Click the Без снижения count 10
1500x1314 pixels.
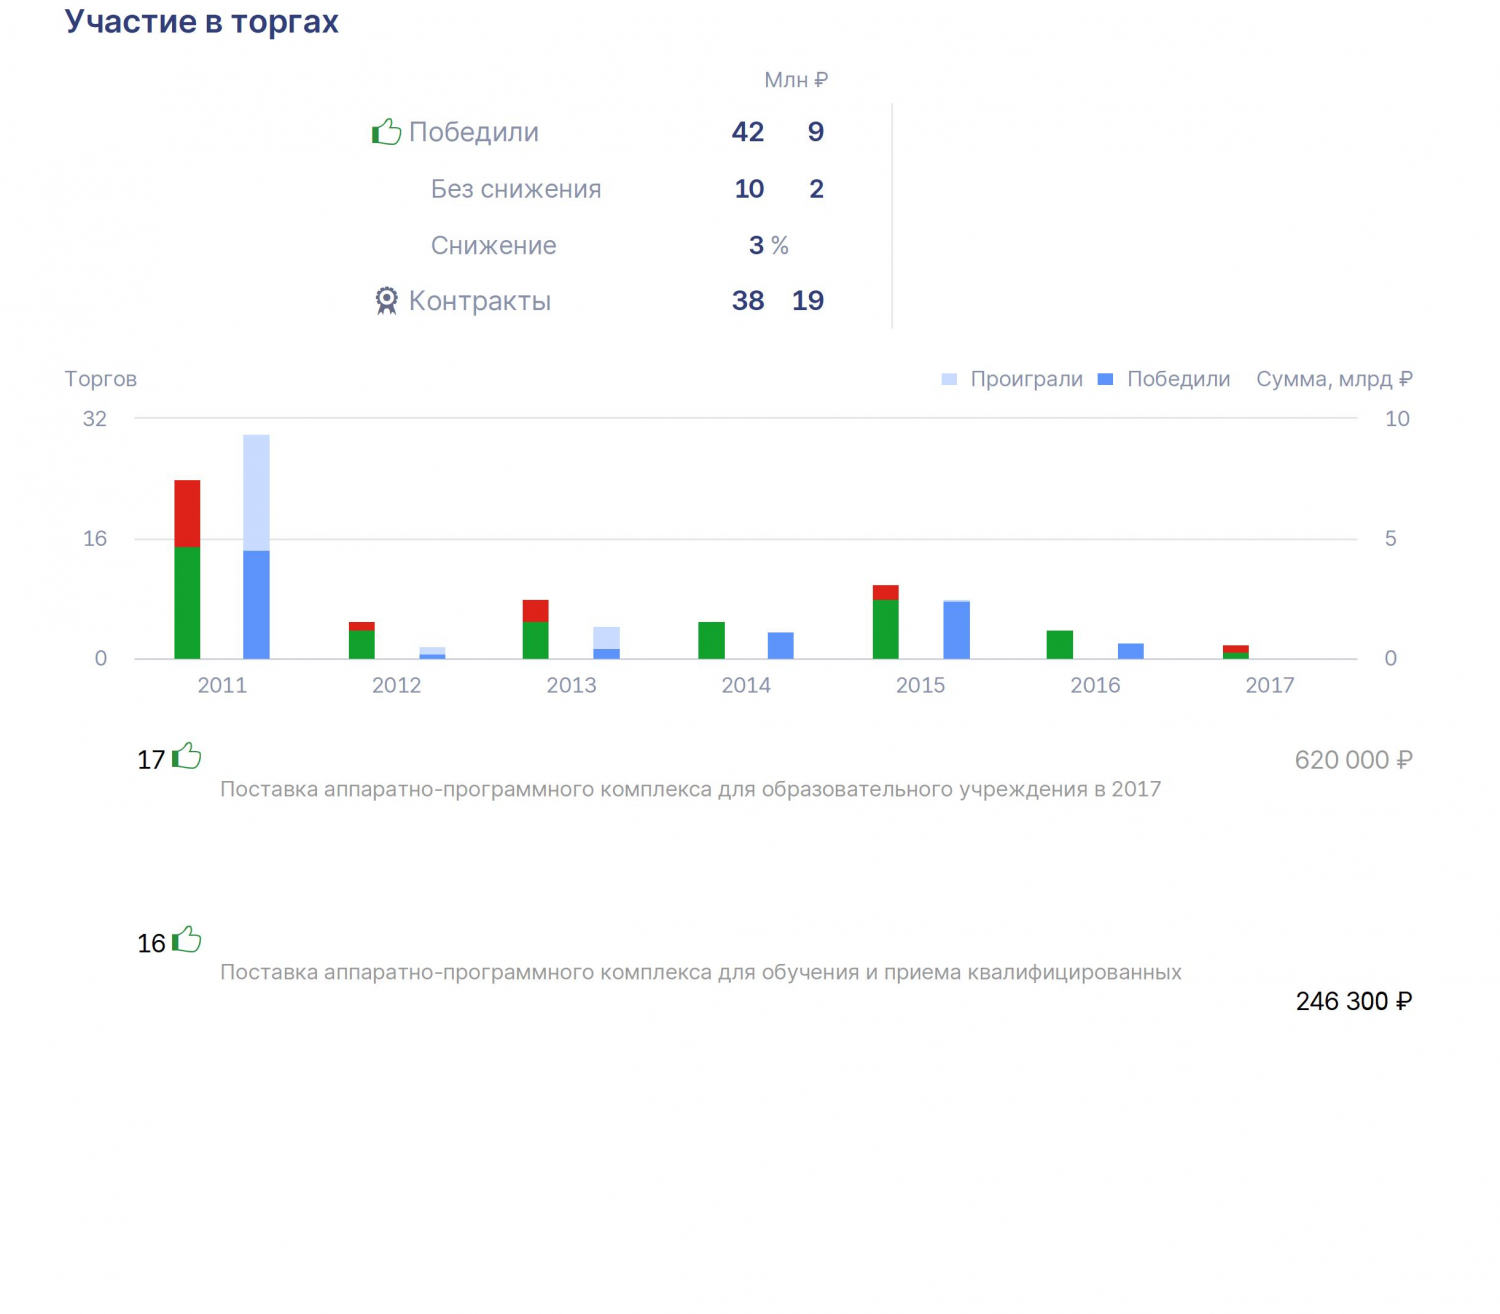coord(749,189)
